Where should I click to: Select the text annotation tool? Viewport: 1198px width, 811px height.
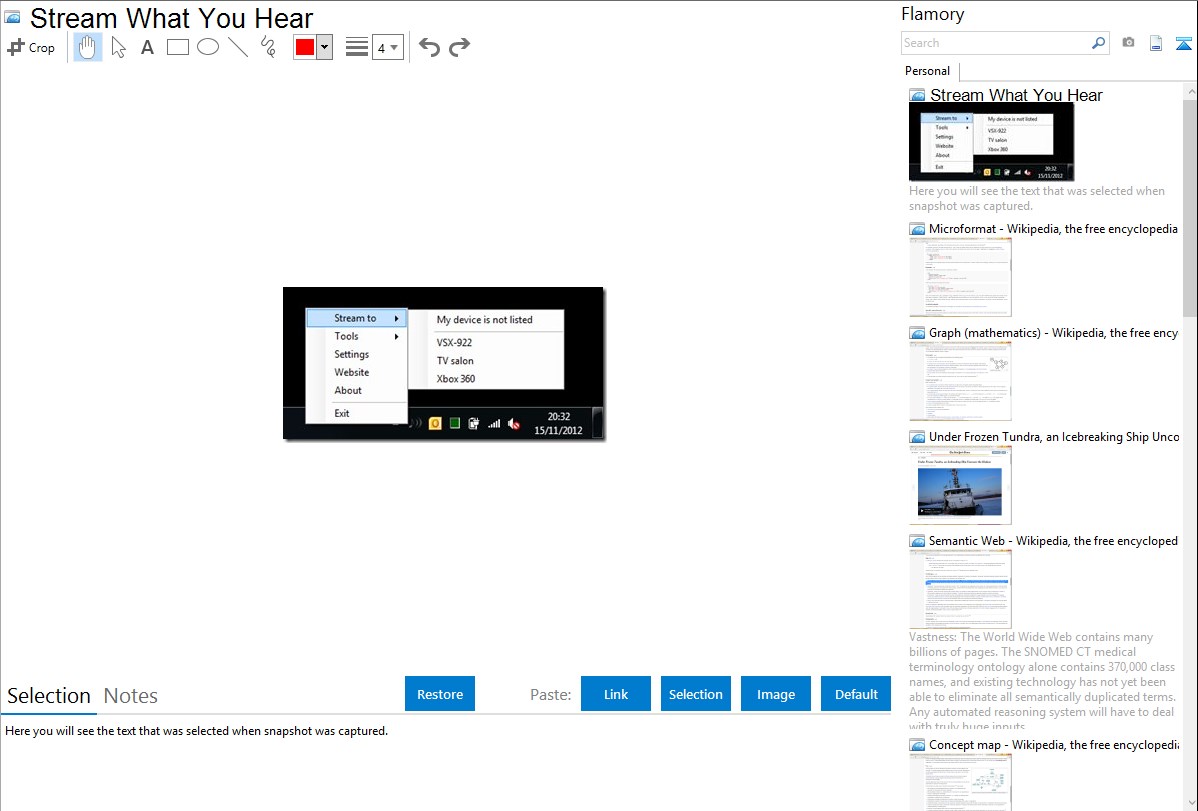pos(147,47)
